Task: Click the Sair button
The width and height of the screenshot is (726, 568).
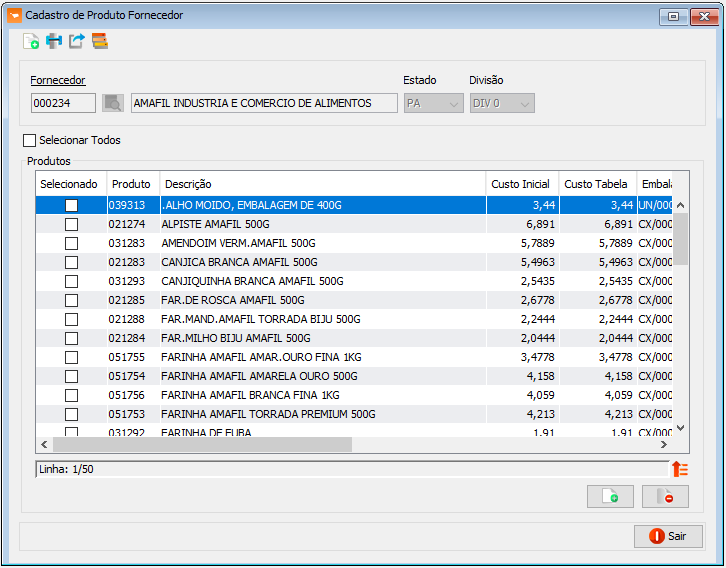Action: [668, 536]
